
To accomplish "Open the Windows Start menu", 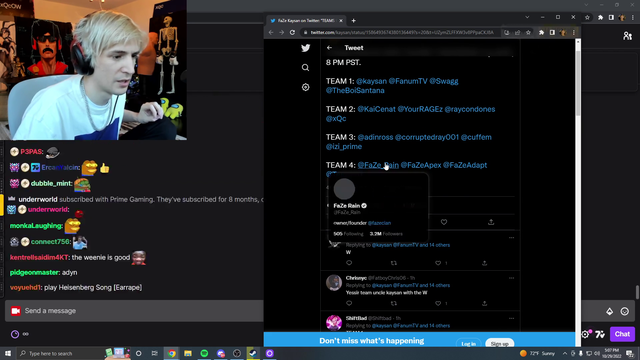I will click(8, 353).
